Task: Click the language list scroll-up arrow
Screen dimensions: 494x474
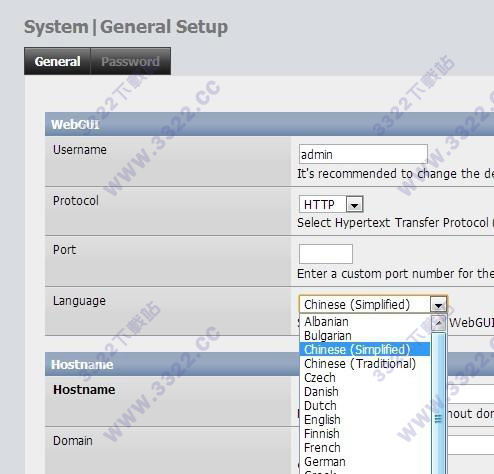Action: click(439, 323)
